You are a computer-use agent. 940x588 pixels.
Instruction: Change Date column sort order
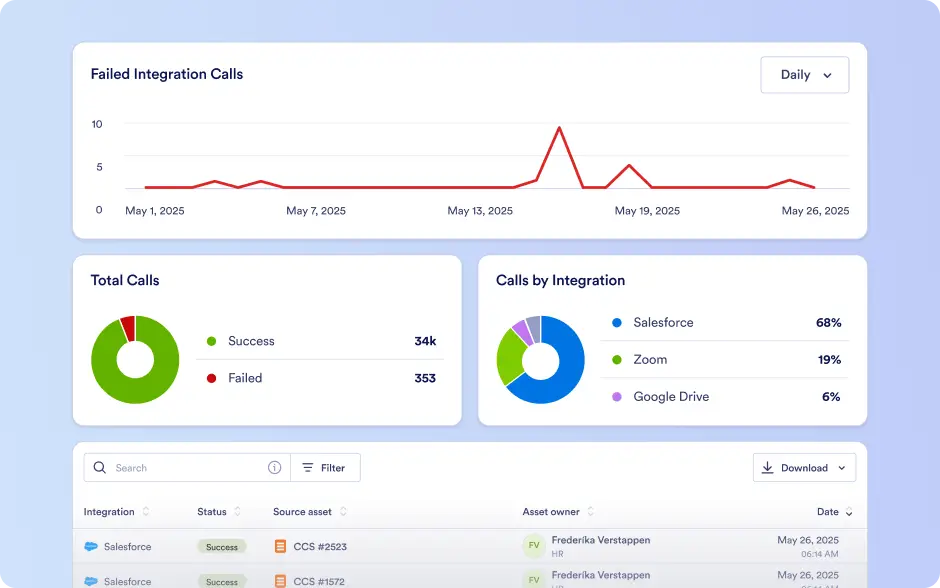(x=849, y=512)
